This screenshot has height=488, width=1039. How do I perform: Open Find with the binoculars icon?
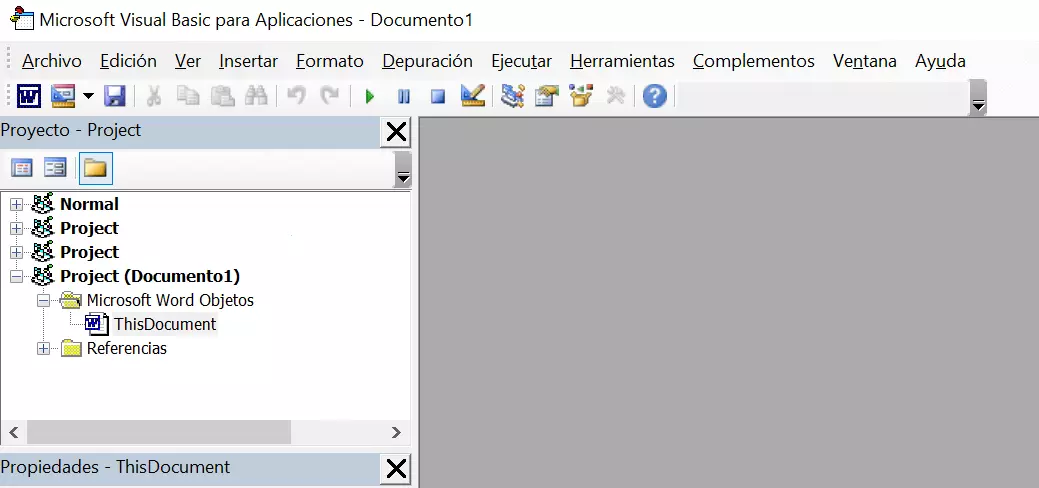point(256,97)
